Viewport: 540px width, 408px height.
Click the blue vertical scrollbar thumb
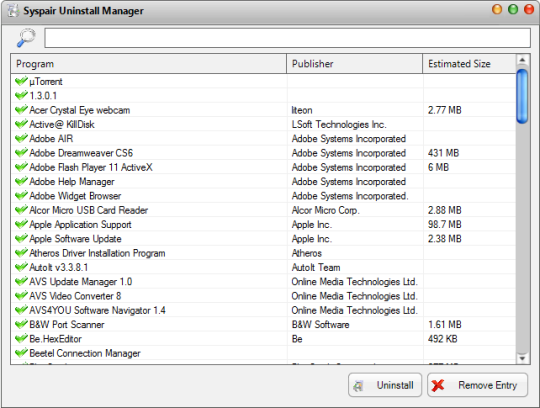522,96
